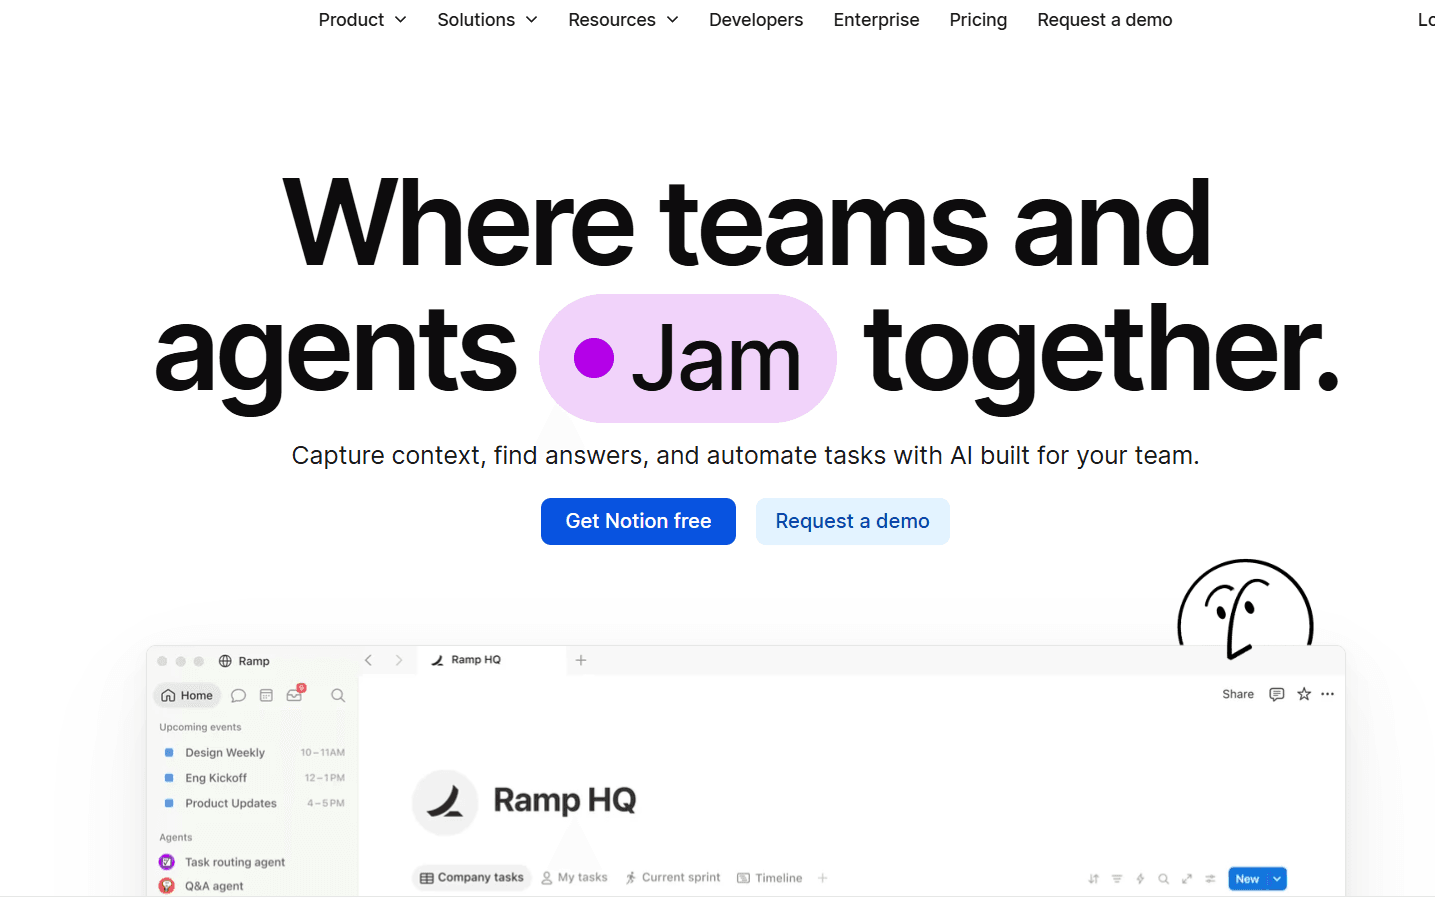
Task: Click the database toolbar search icon
Action: point(1163,879)
